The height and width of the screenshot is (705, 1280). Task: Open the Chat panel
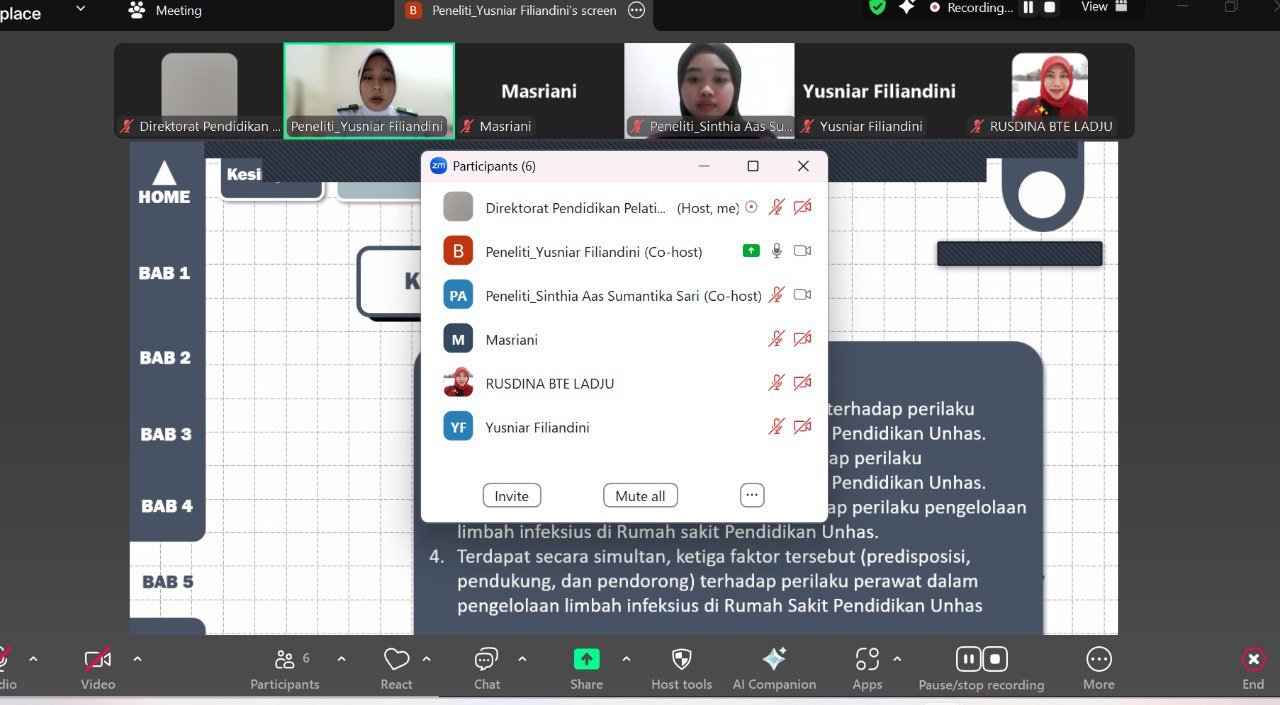tap(486, 660)
